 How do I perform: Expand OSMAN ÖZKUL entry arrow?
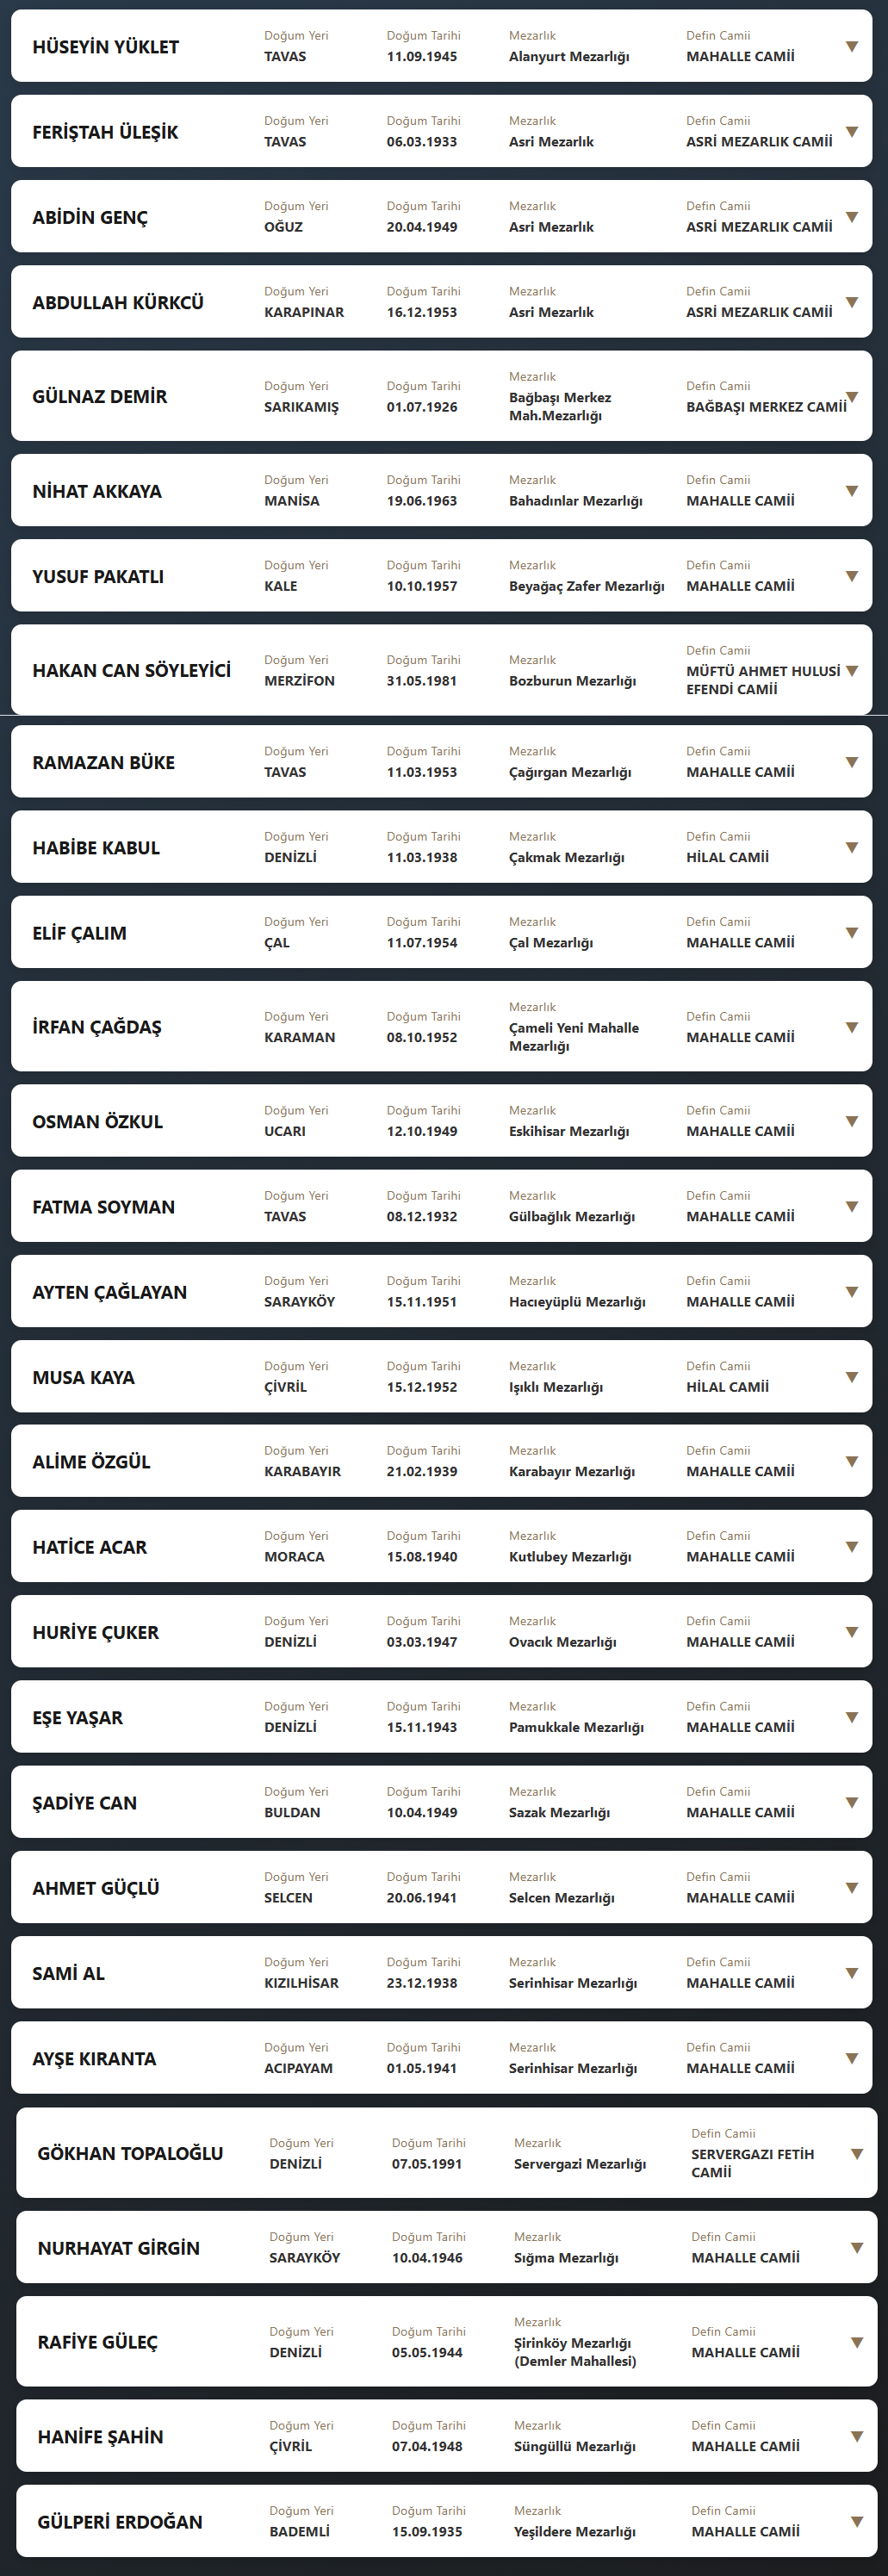click(x=852, y=1121)
